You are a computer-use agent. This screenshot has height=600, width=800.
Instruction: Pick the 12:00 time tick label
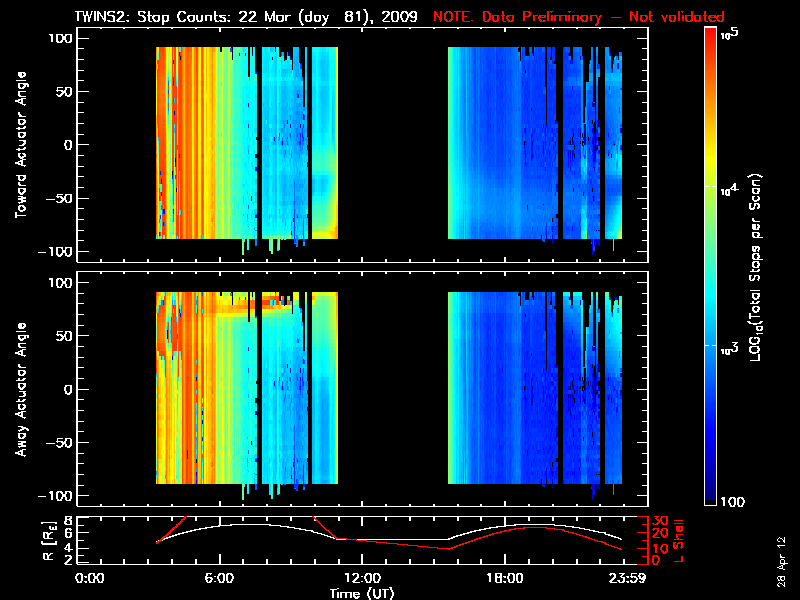tap(362, 577)
